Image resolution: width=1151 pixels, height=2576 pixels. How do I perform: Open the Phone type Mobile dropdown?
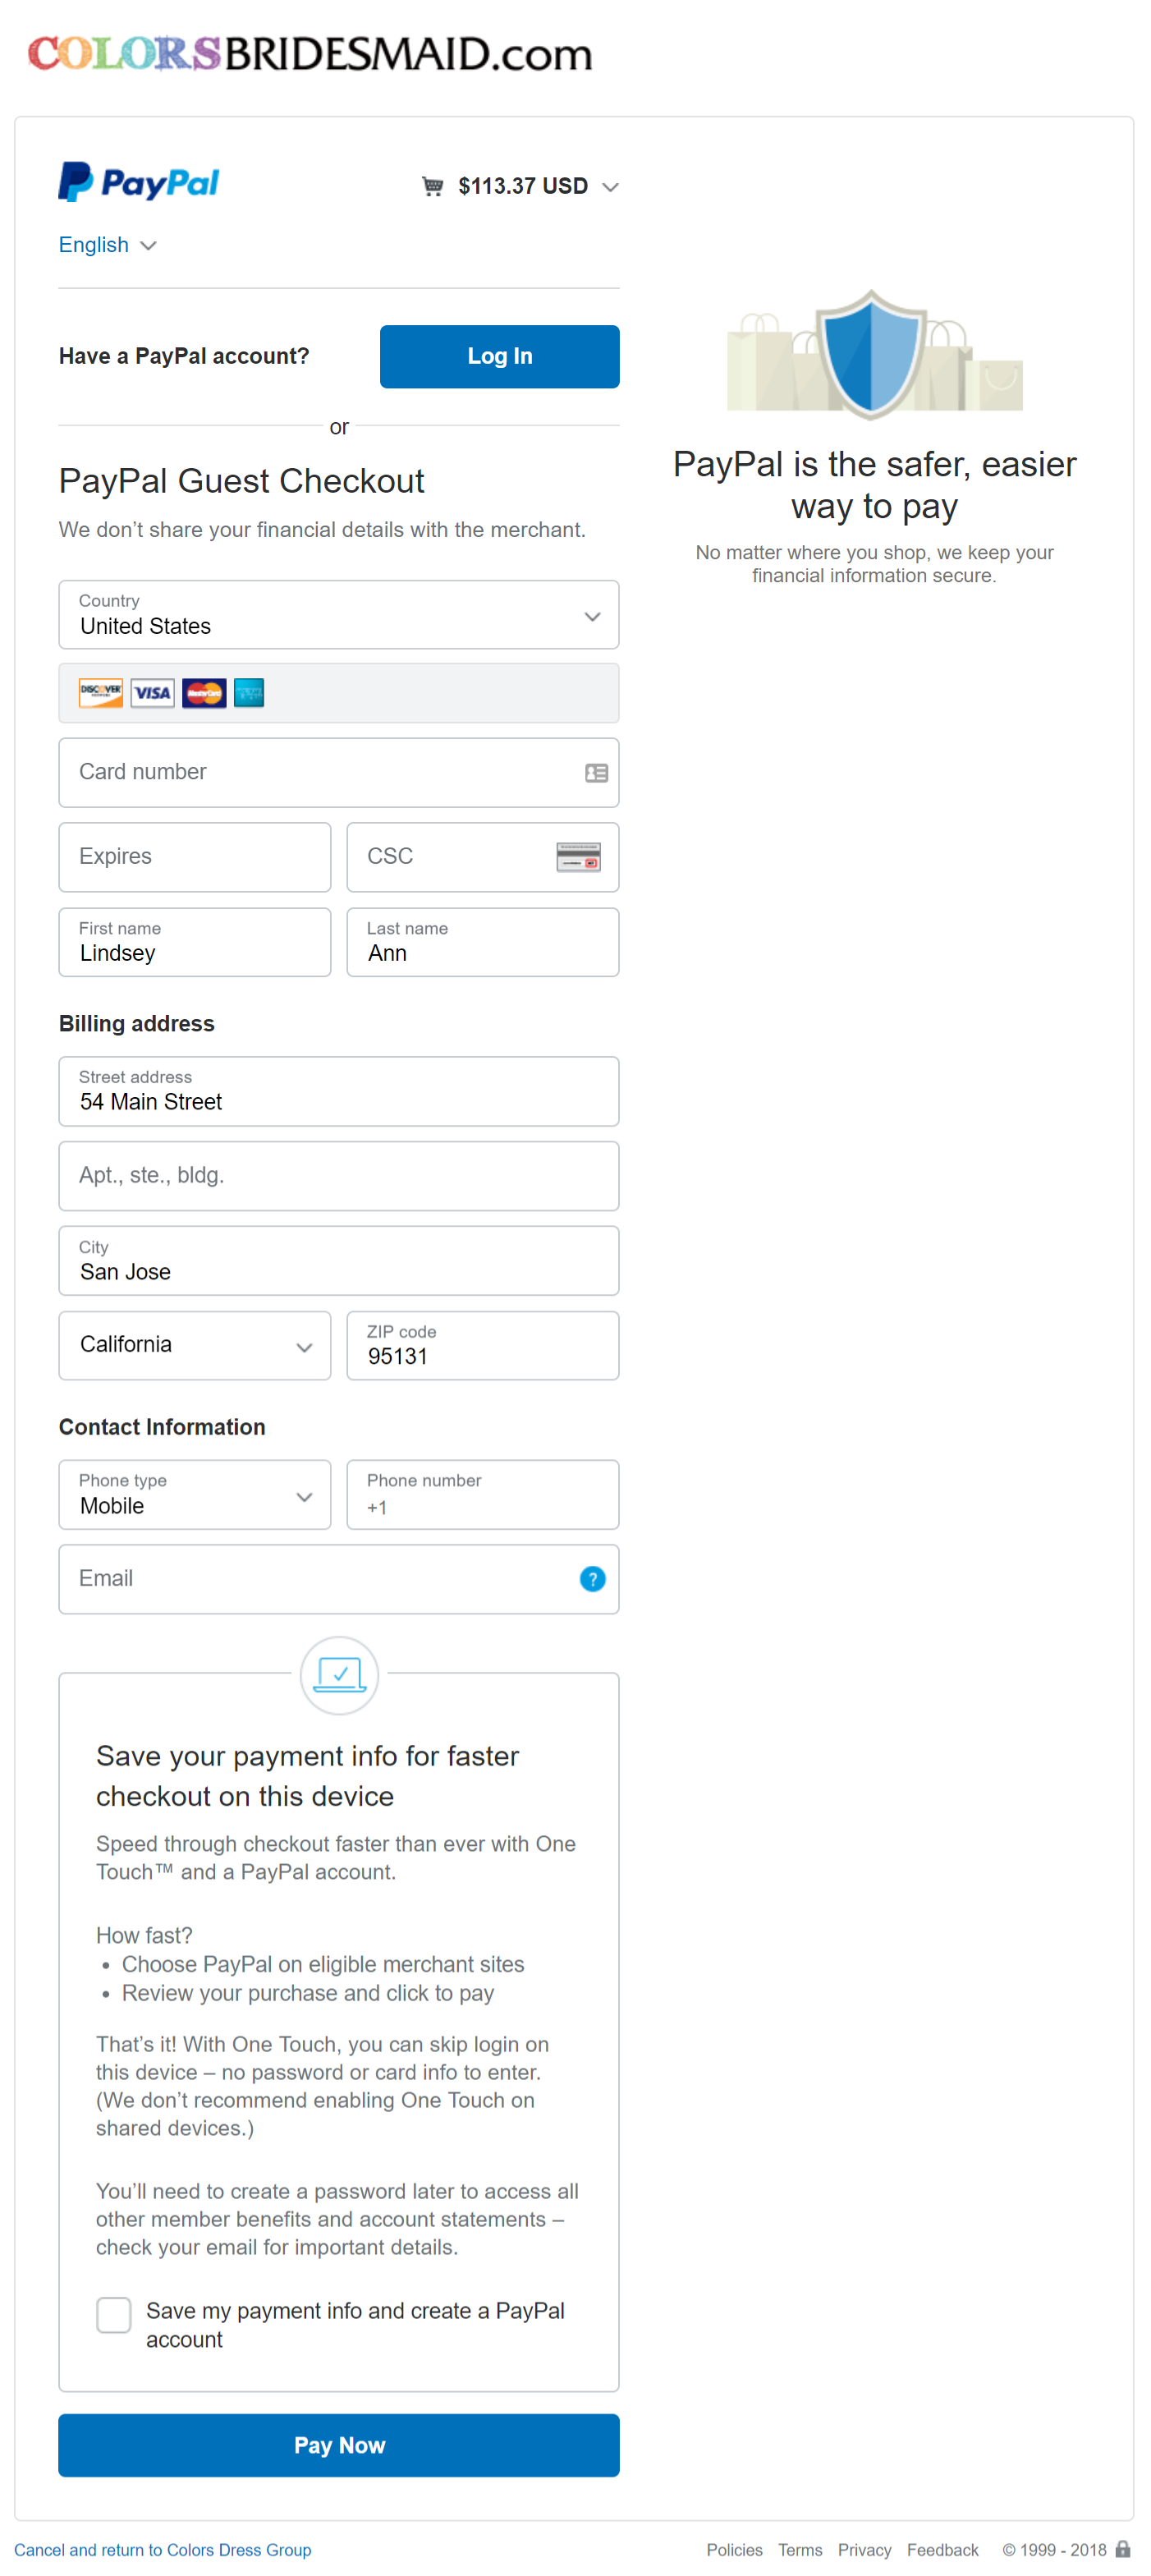pyautogui.click(x=195, y=1494)
